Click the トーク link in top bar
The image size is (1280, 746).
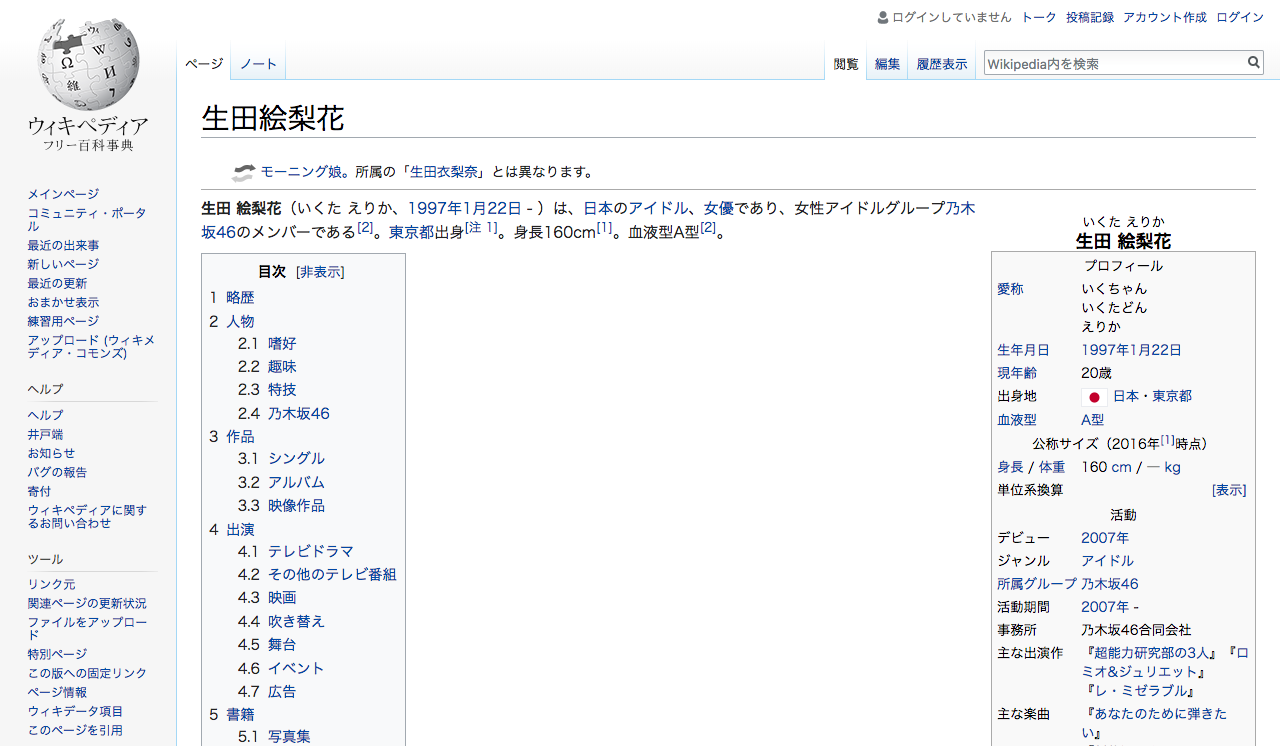click(x=1039, y=17)
